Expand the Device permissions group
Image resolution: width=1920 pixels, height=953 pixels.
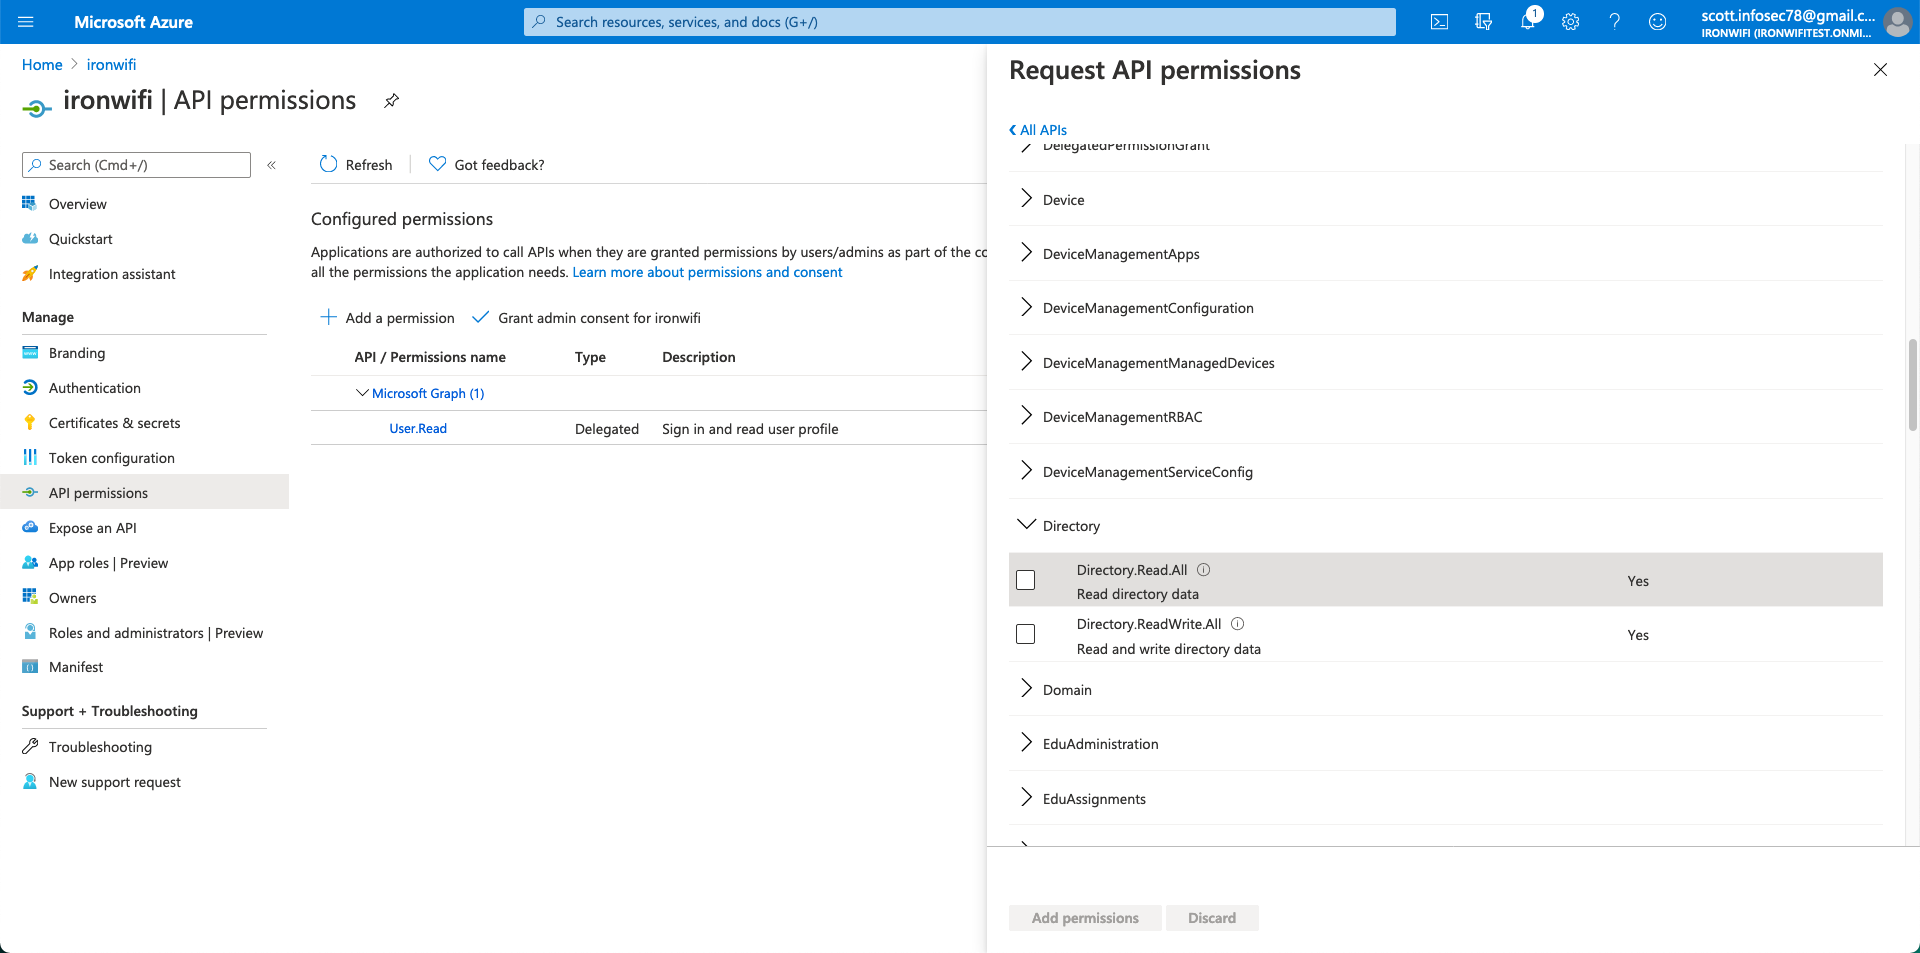pos(1026,198)
